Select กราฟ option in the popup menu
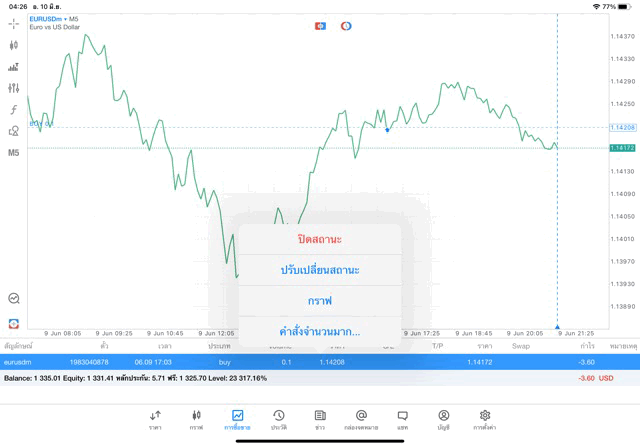640x447 pixels. click(320, 300)
